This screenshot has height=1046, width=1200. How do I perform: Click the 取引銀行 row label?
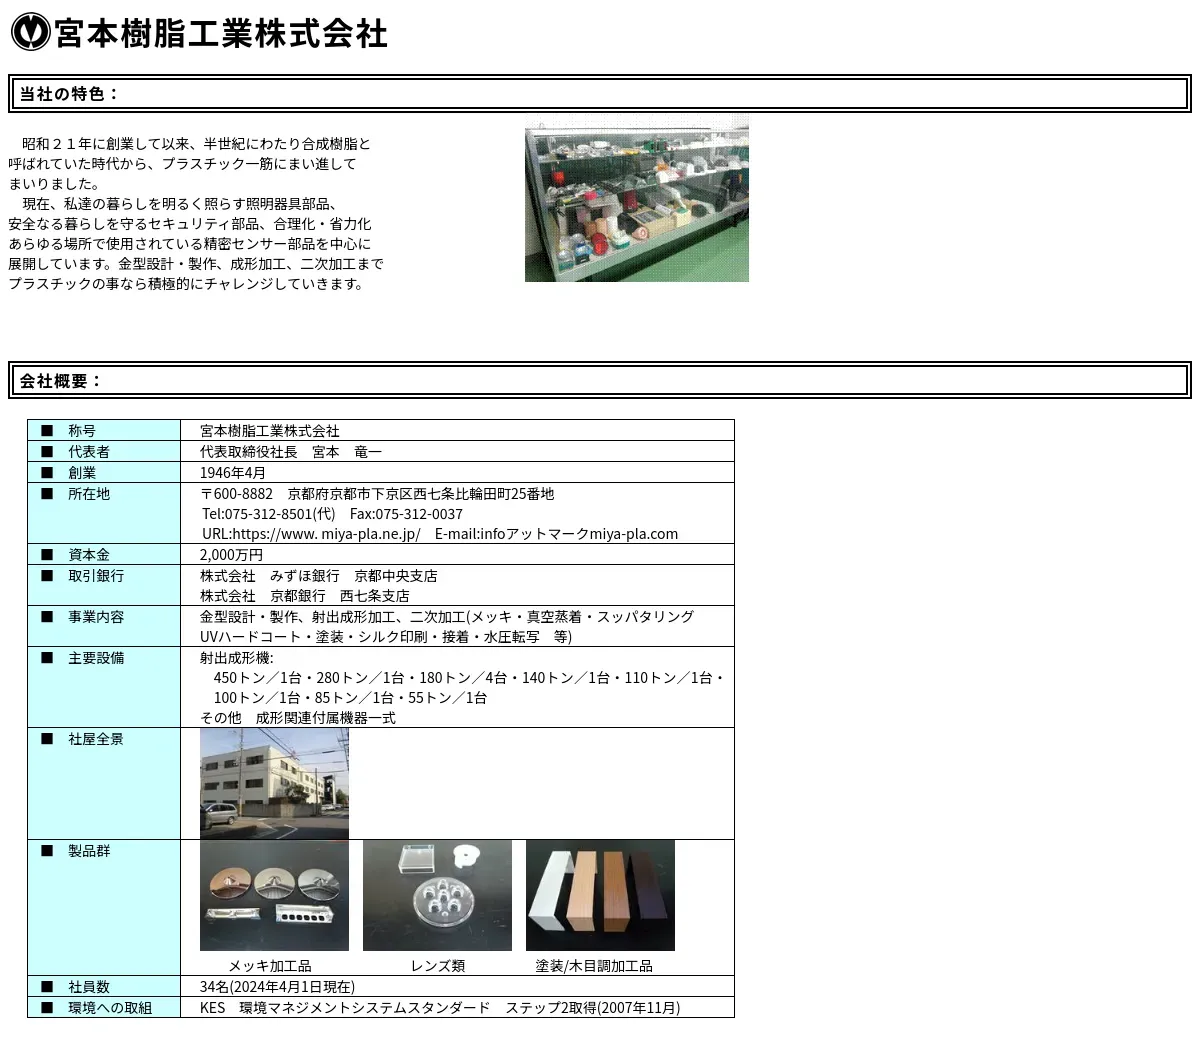[96, 576]
